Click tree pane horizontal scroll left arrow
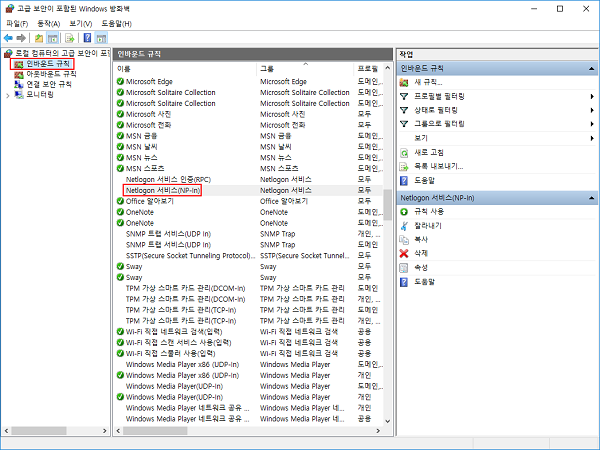The height and width of the screenshot is (450, 600). 6,431
